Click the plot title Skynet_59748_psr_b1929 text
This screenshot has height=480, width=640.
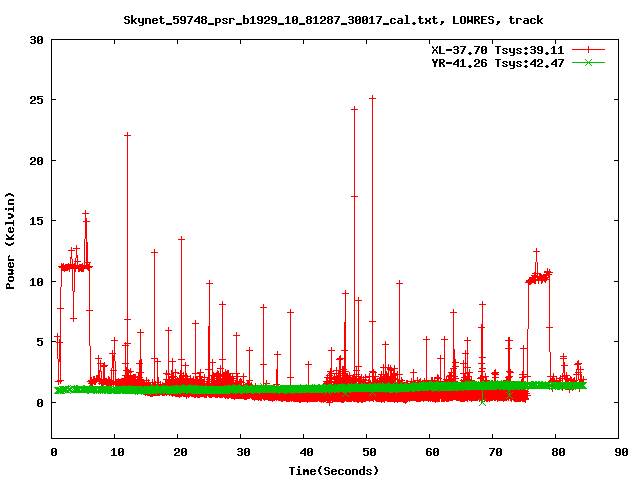point(333,20)
